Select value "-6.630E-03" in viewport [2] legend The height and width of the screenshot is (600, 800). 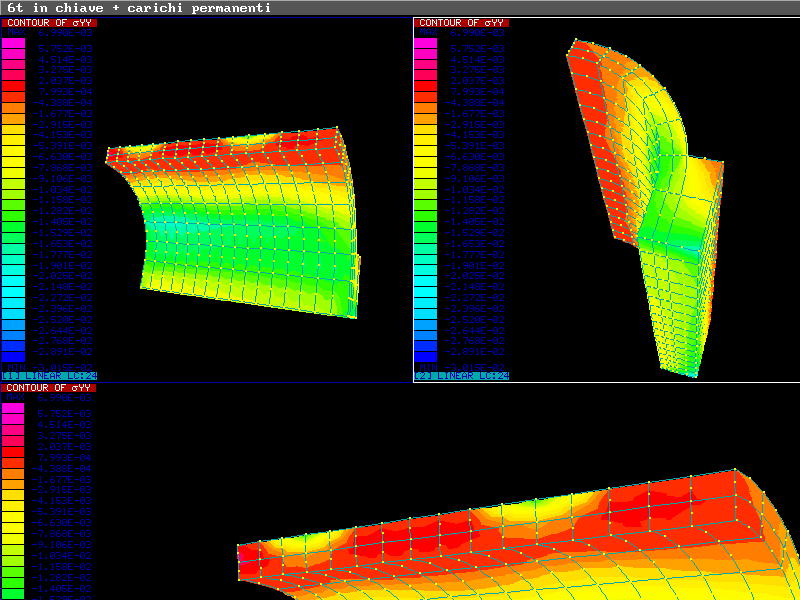[474, 157]
